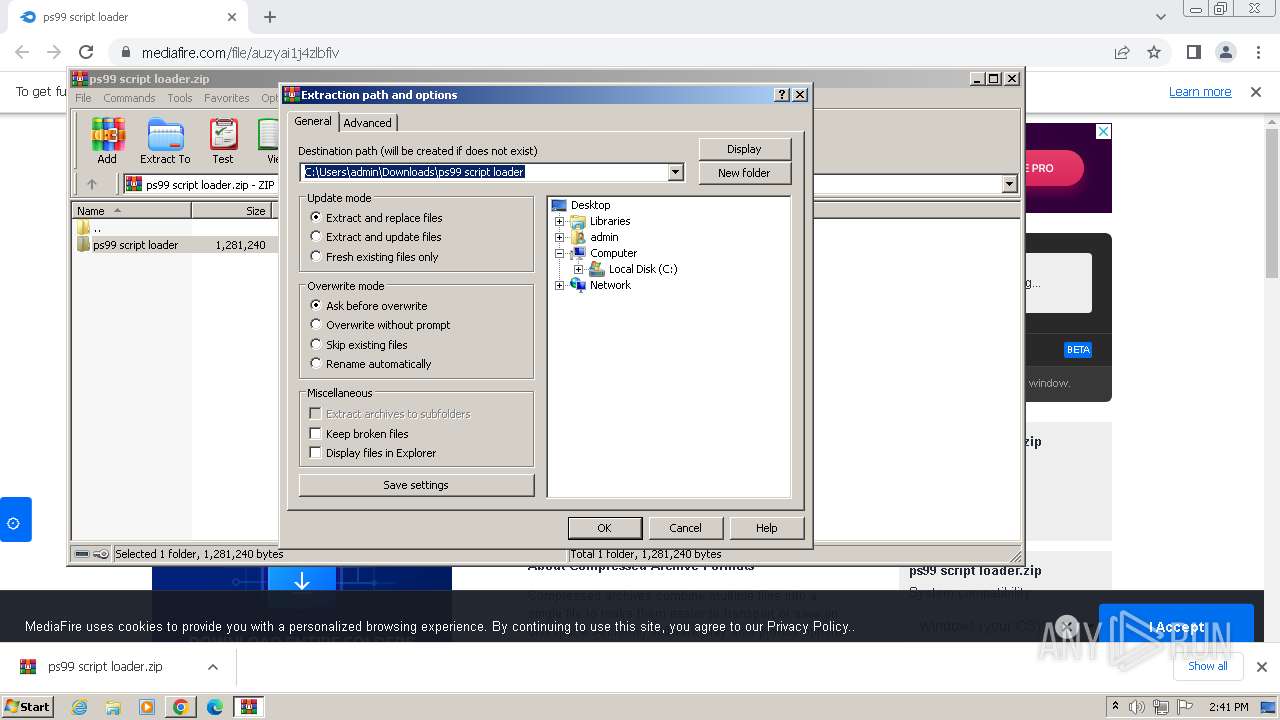Open WinRAR address bar dropdown
This screenshot has height=720, width=1280.
(1009, 184)
